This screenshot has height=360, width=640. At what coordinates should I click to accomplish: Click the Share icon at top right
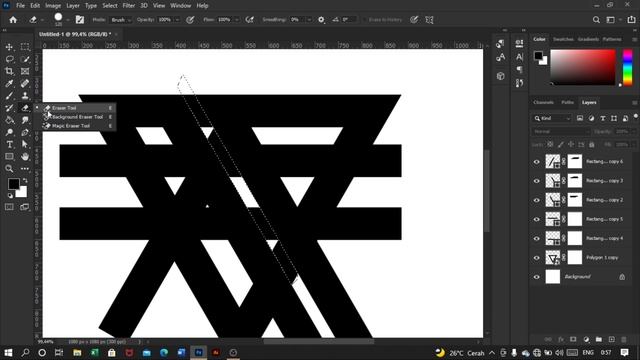631,20
